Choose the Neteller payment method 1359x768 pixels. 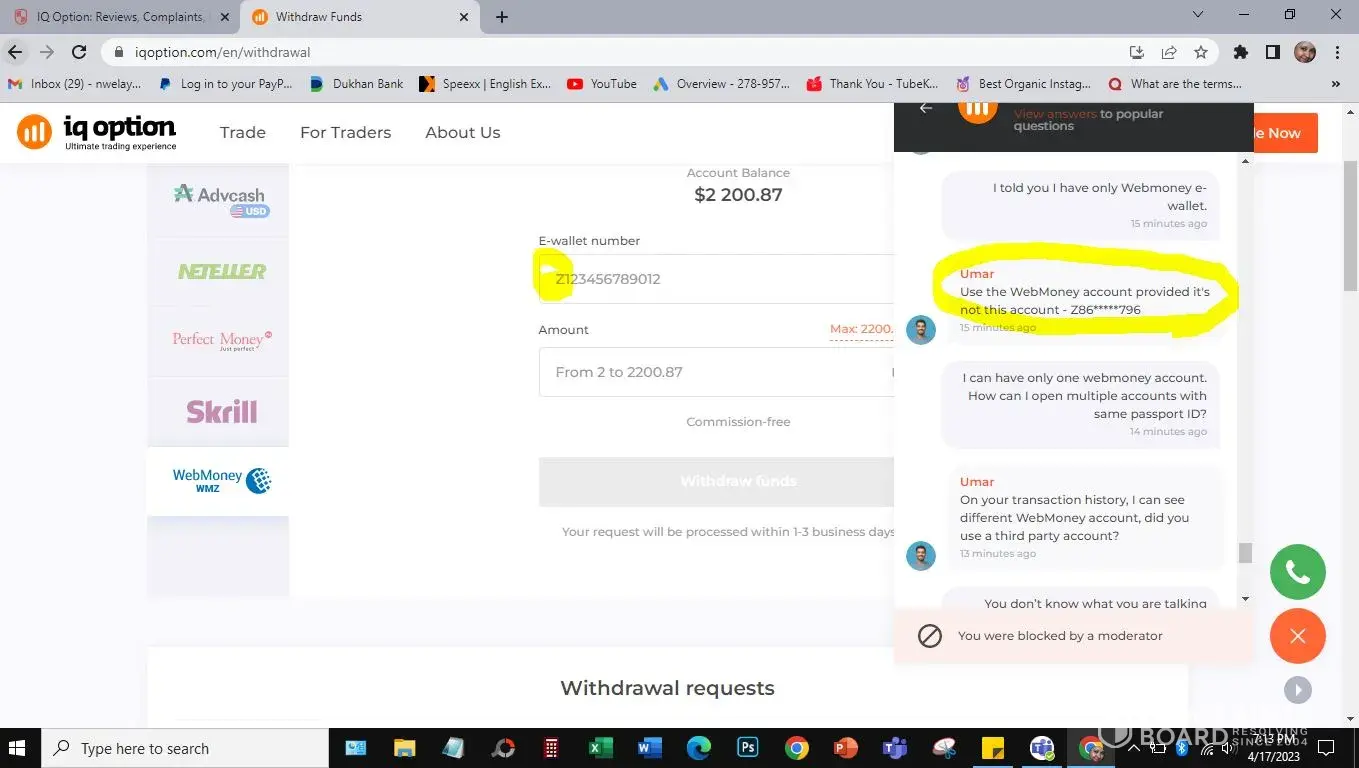[218, 271]
